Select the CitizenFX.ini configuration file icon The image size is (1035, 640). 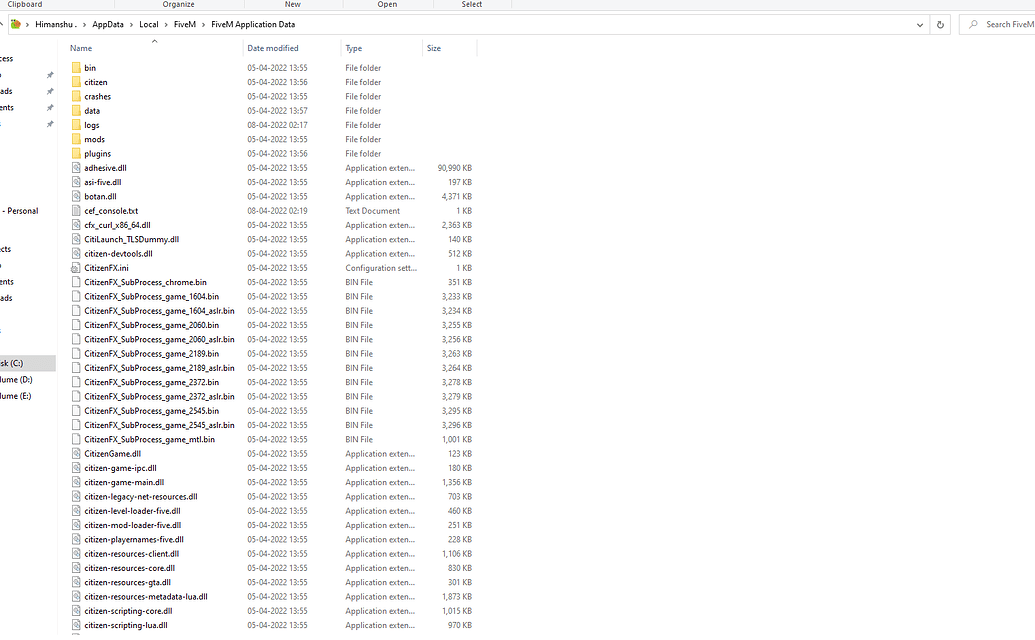[x=76, y=267]
